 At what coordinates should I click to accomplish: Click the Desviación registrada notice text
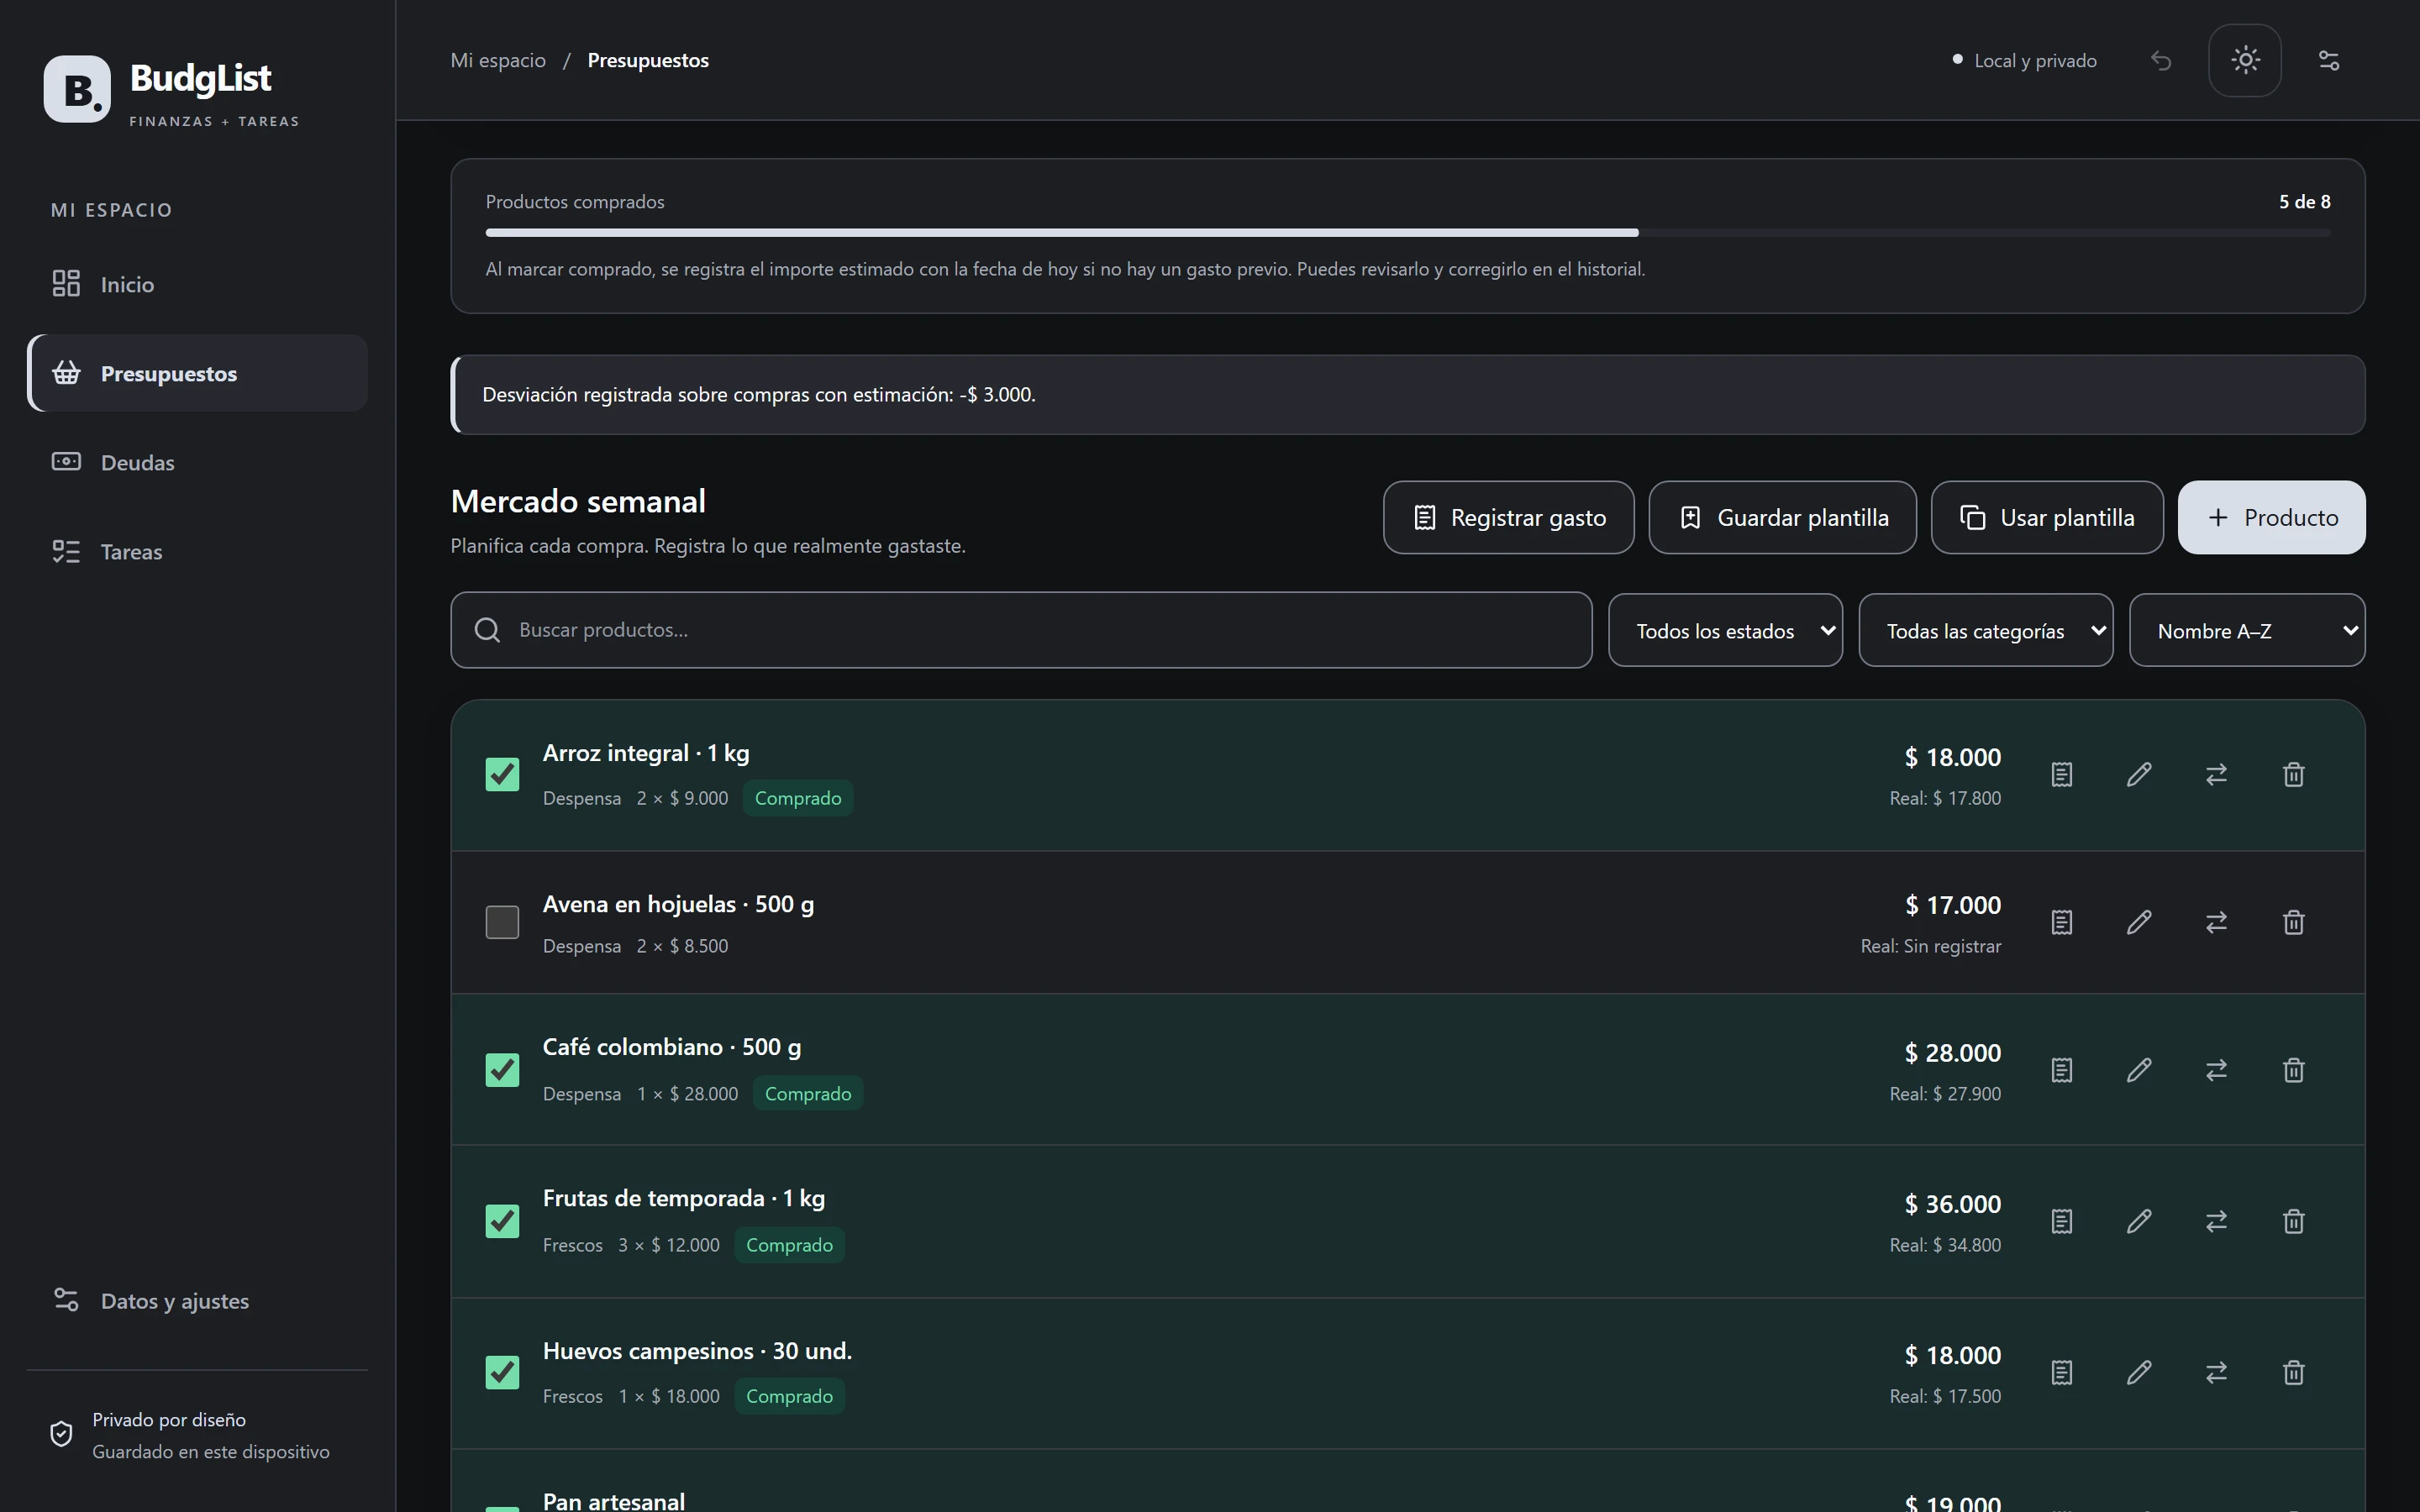coord(758,395)
